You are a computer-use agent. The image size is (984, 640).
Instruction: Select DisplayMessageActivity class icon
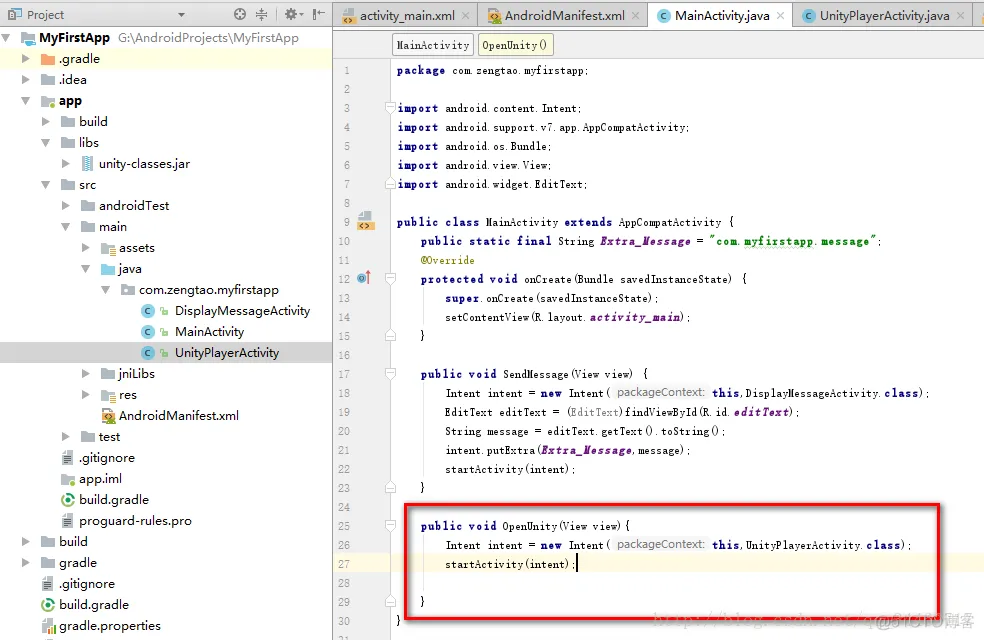point(148,311)
